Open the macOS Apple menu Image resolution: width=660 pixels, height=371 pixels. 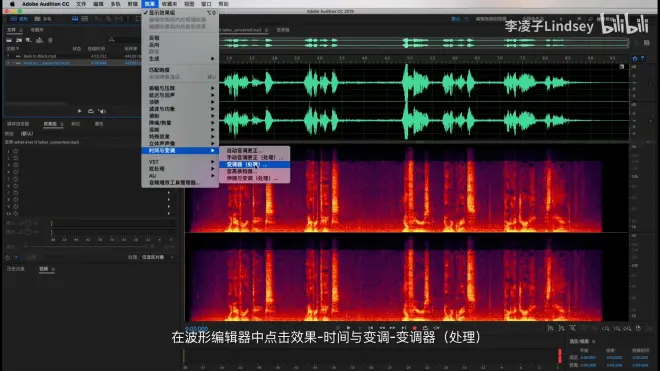click(12, 4)
